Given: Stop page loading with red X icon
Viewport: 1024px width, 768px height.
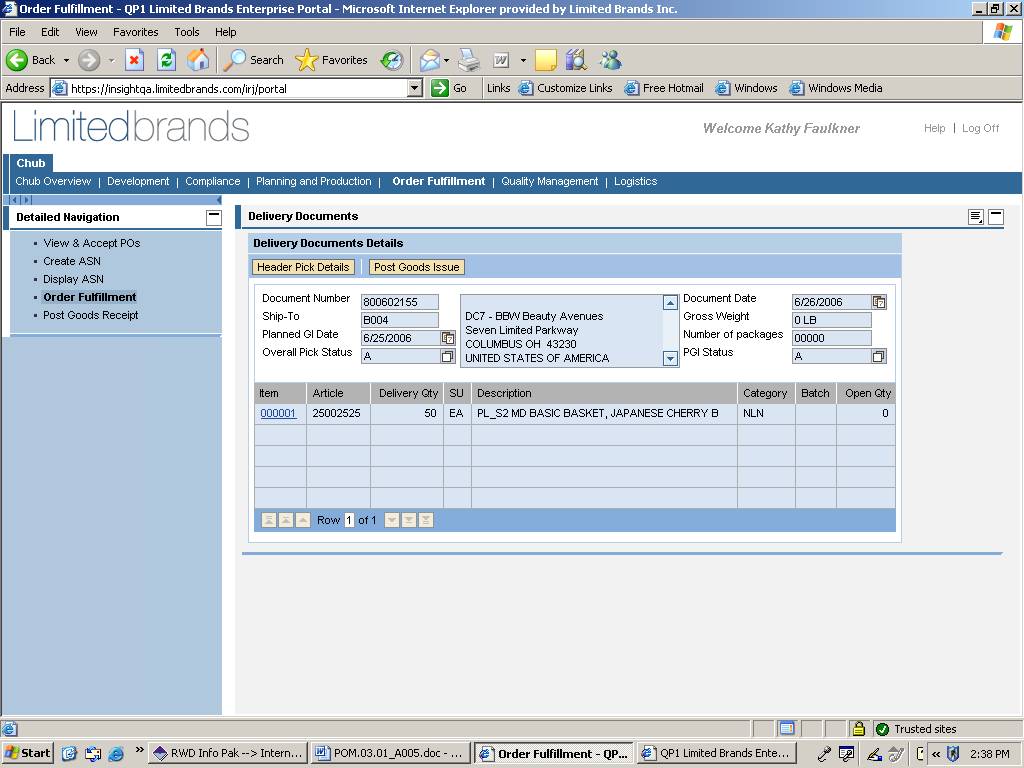Looking at the screenshot, I should (134, 60).
